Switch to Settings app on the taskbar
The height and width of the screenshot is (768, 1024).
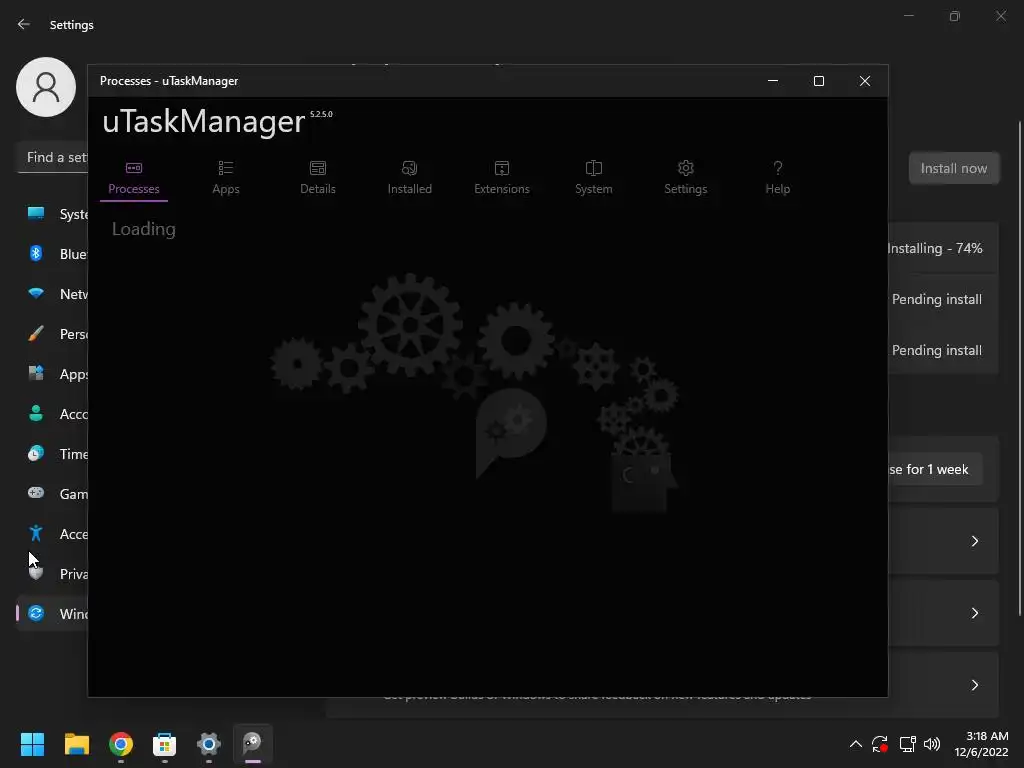[x=209, y=744]
